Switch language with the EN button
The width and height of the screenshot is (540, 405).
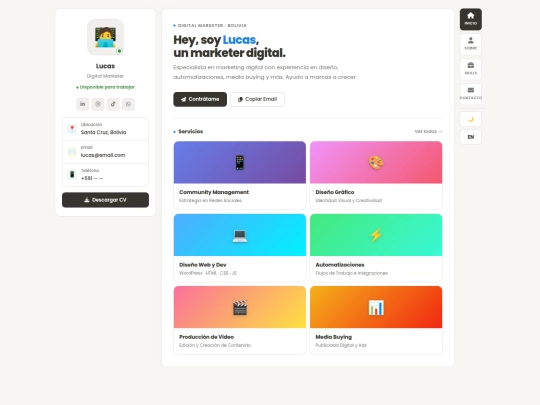pyautogui.click(x=471, y=137)
